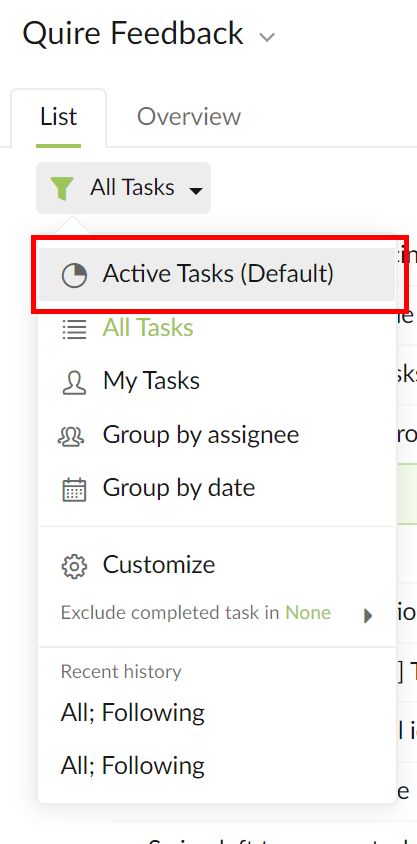
Task: Select Group by assignee option
Action: click(217, 435)
